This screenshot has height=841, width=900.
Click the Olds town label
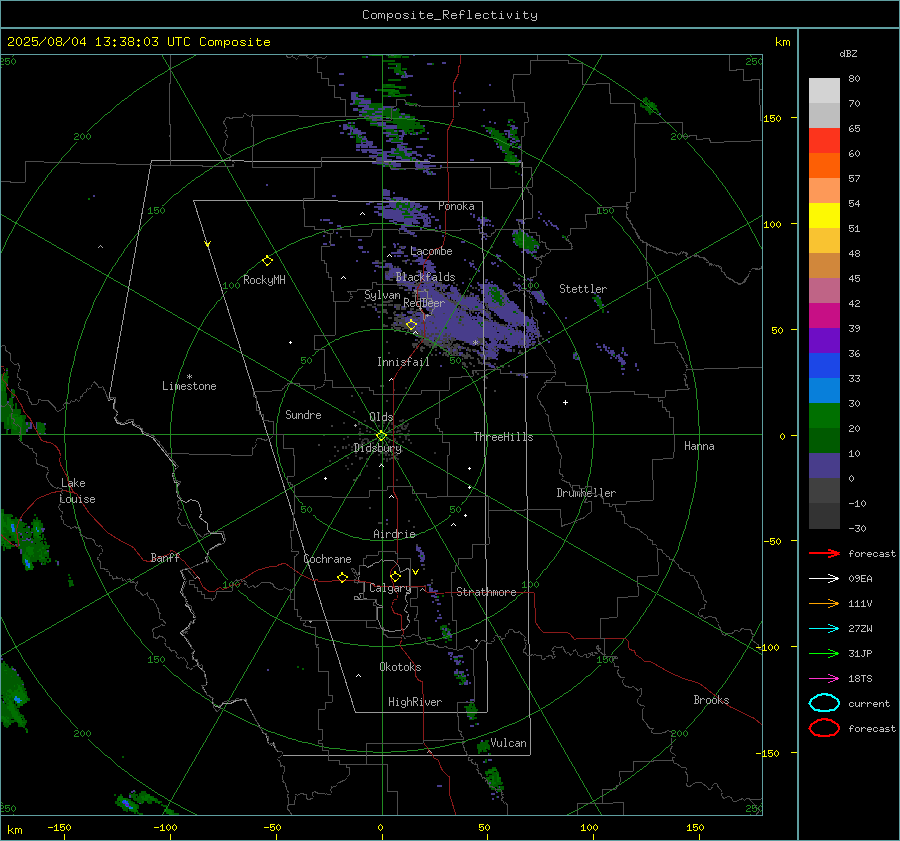[x=381, y=417]
